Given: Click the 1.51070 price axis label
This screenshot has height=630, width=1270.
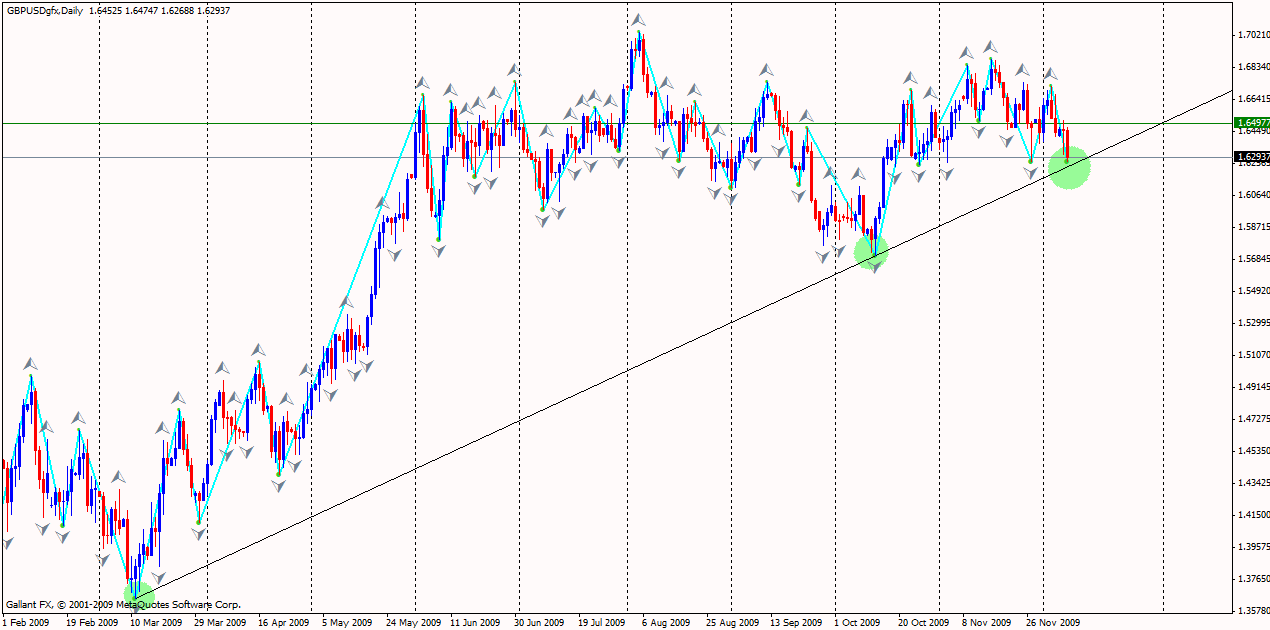Looking at the screenshot, I should pyautogui.click(x=1252, y=355).
